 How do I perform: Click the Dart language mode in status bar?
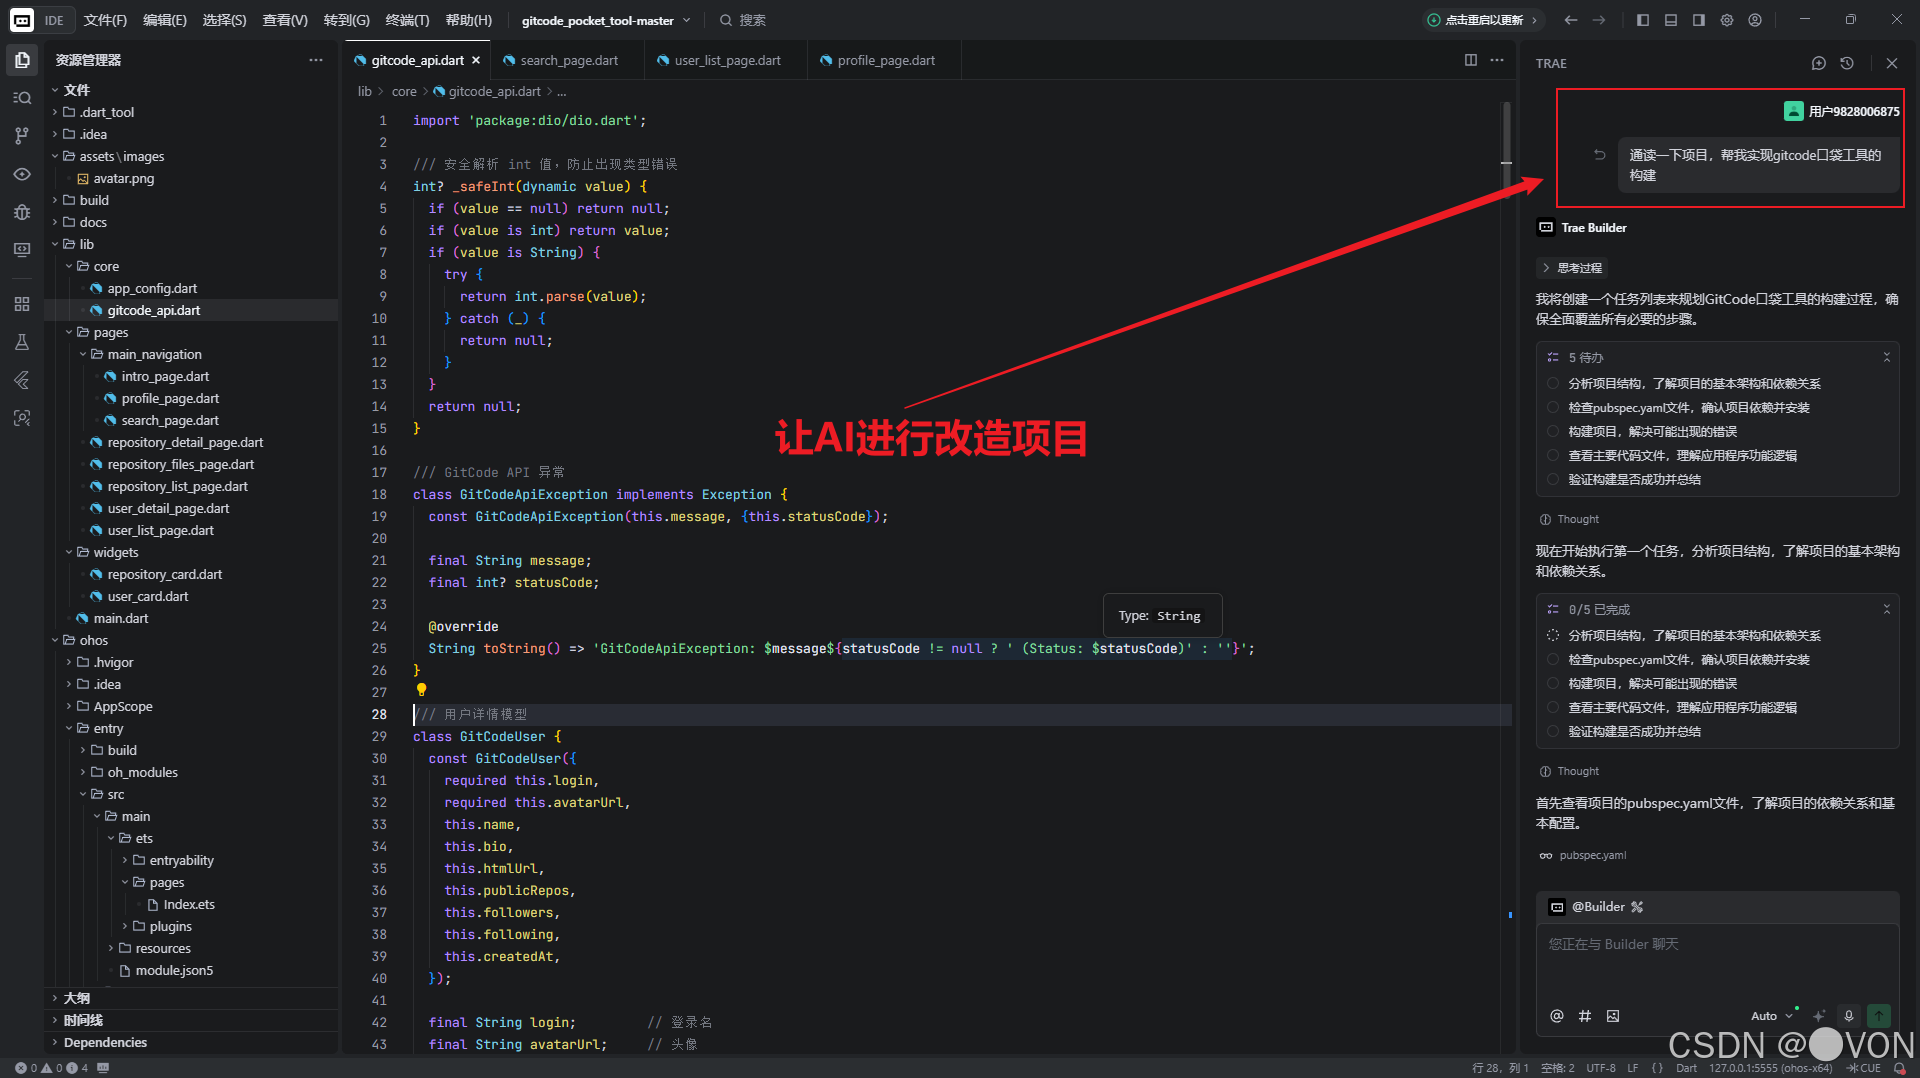(x=1687, y=1068)
